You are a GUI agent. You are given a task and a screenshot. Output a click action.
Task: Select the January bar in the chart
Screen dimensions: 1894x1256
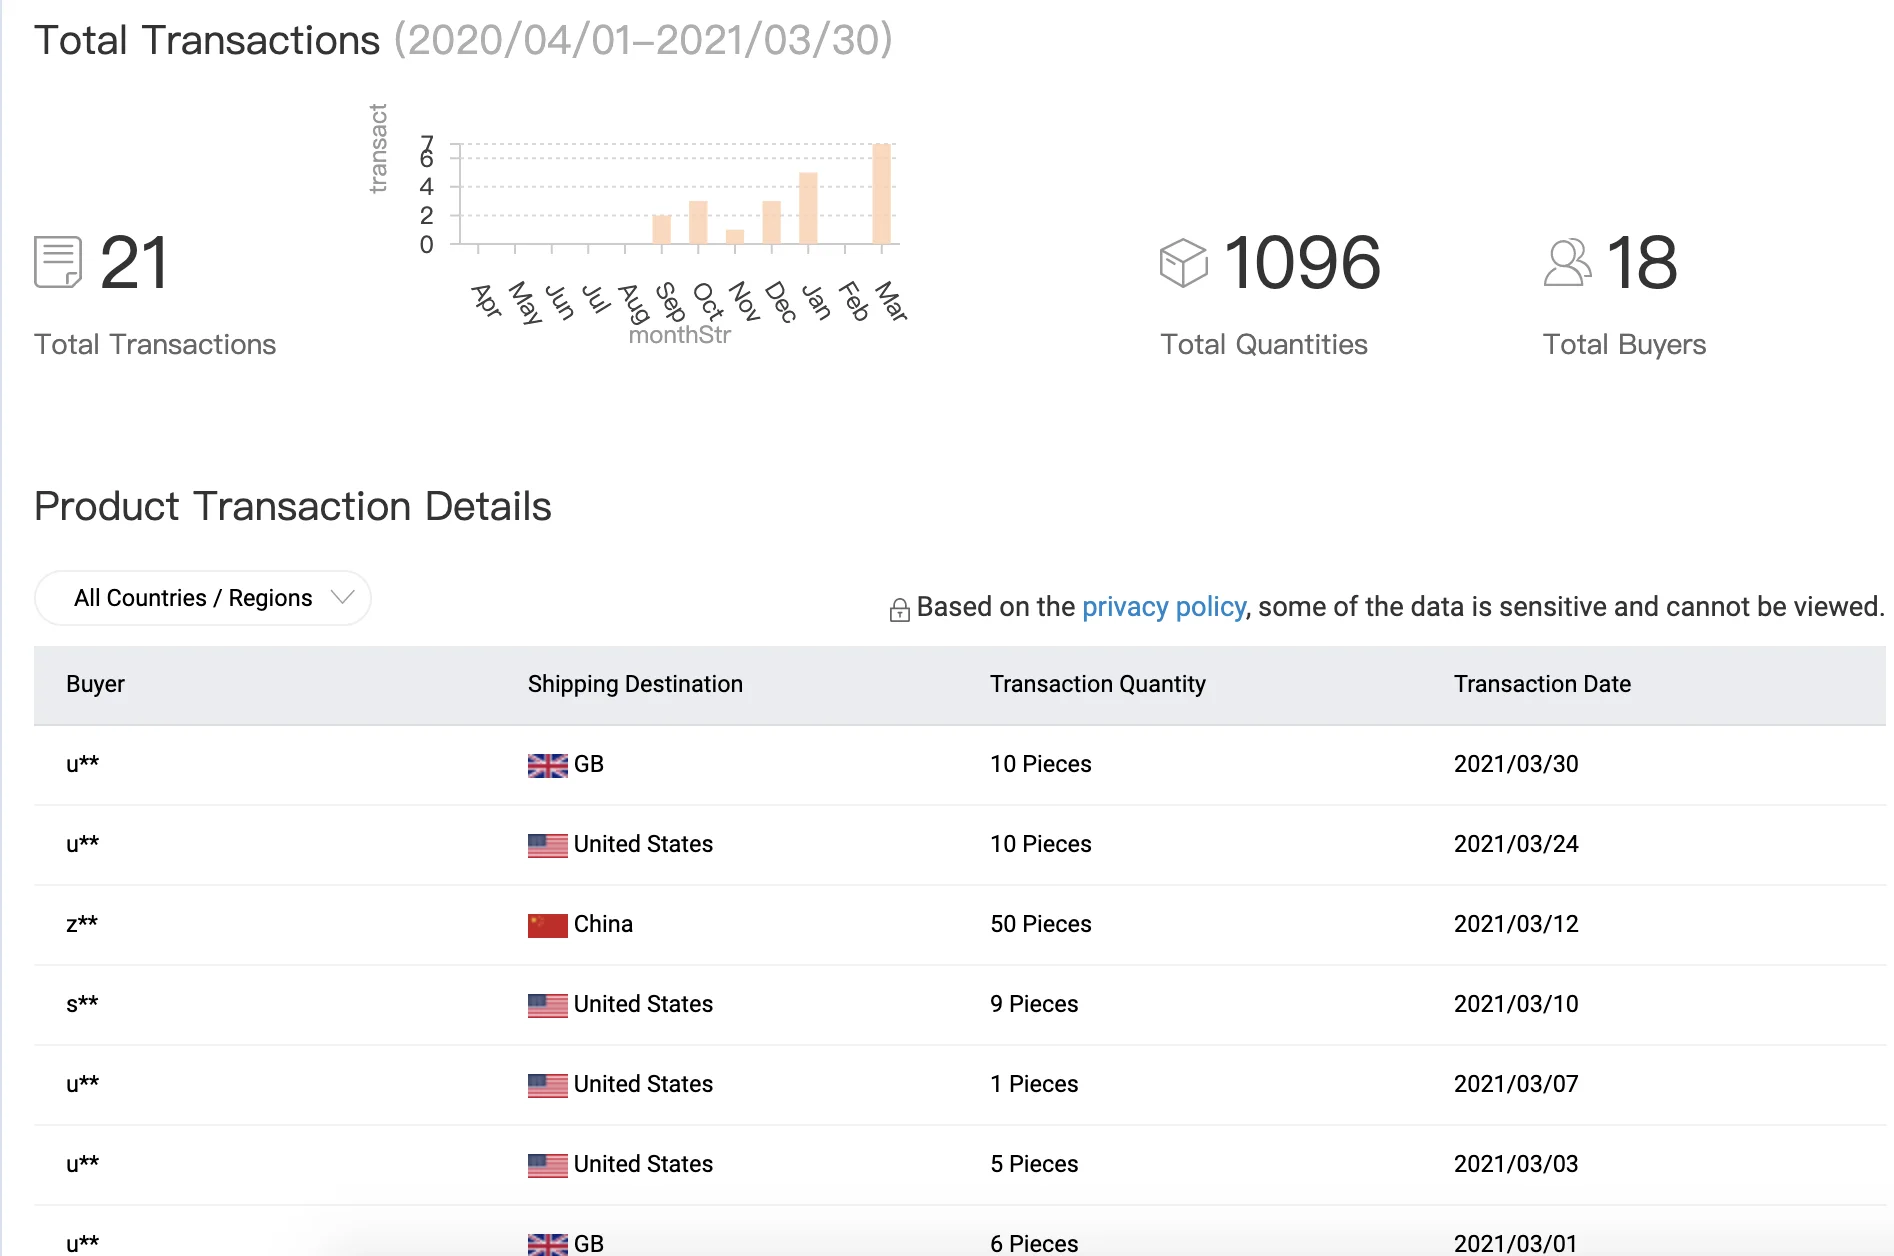[808, 208]
